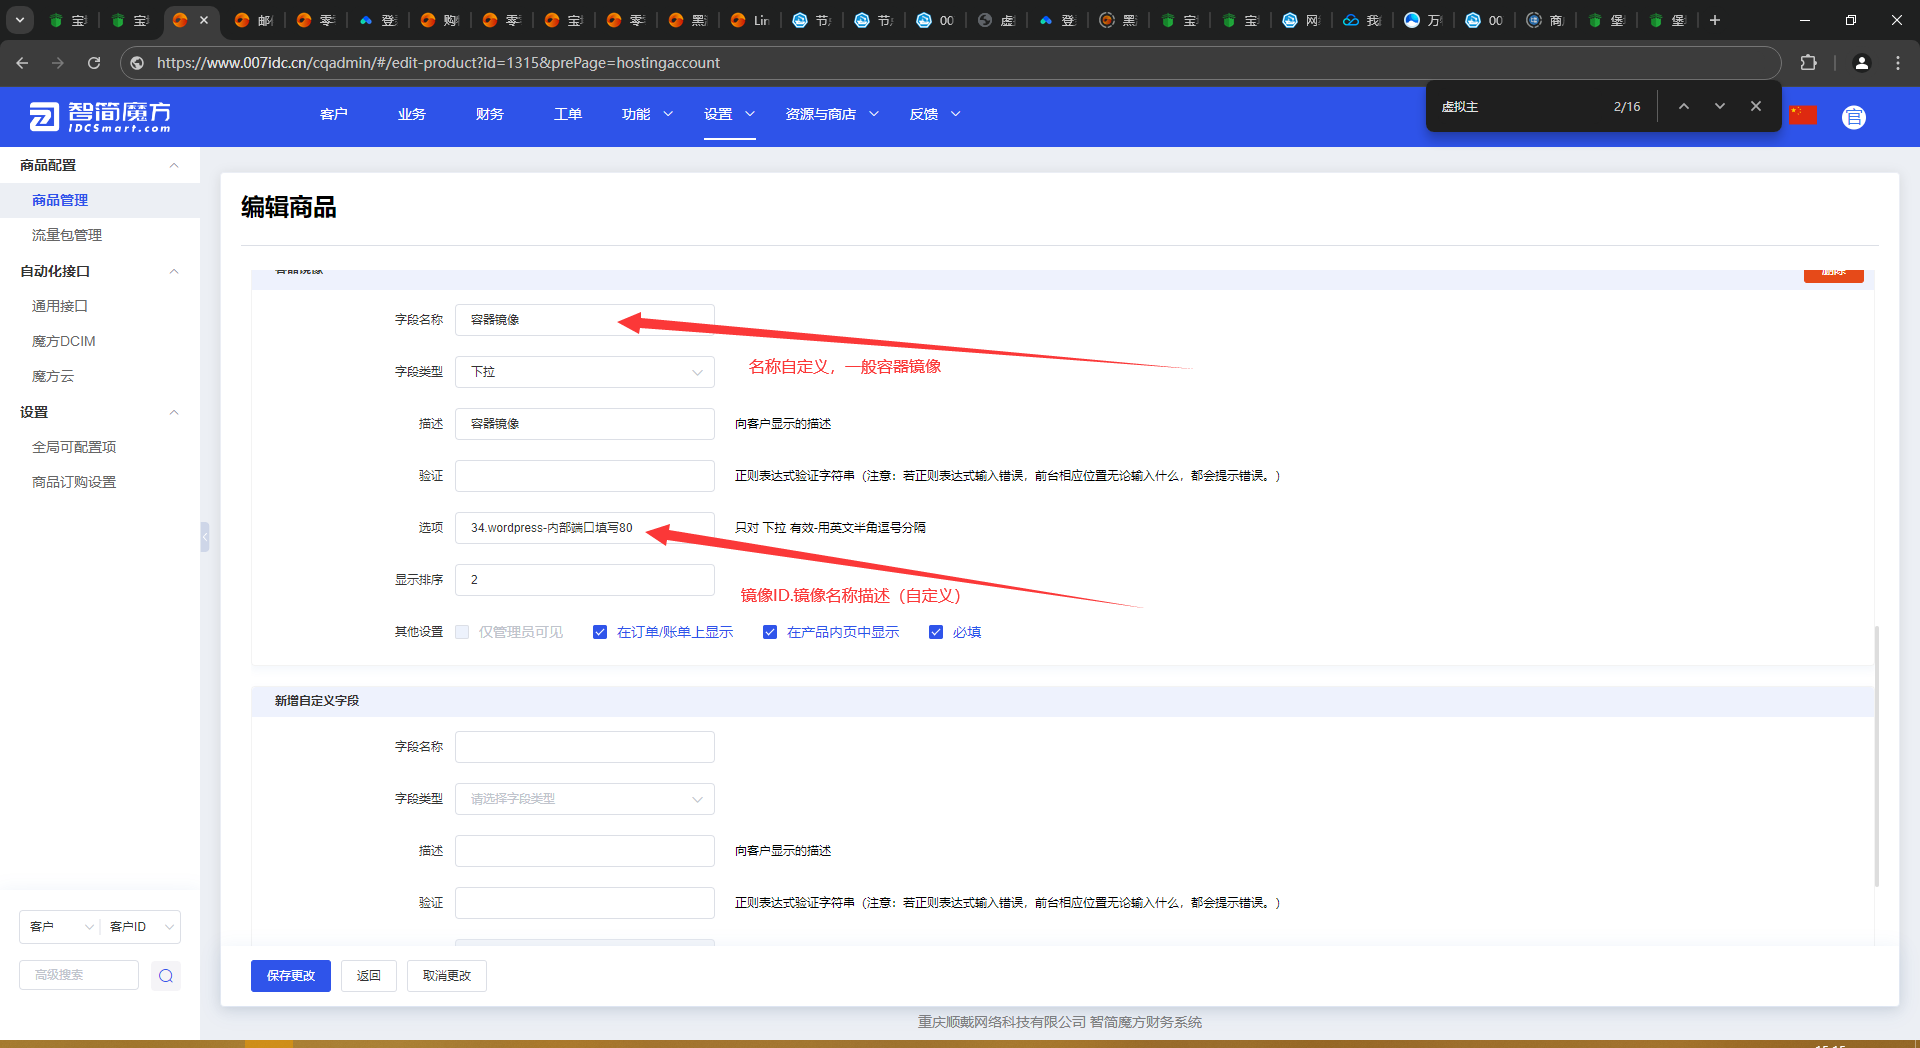Viewport: 1920px width, 1048px height.
Task: Open a new browser tab
Action: (1715, 20)
